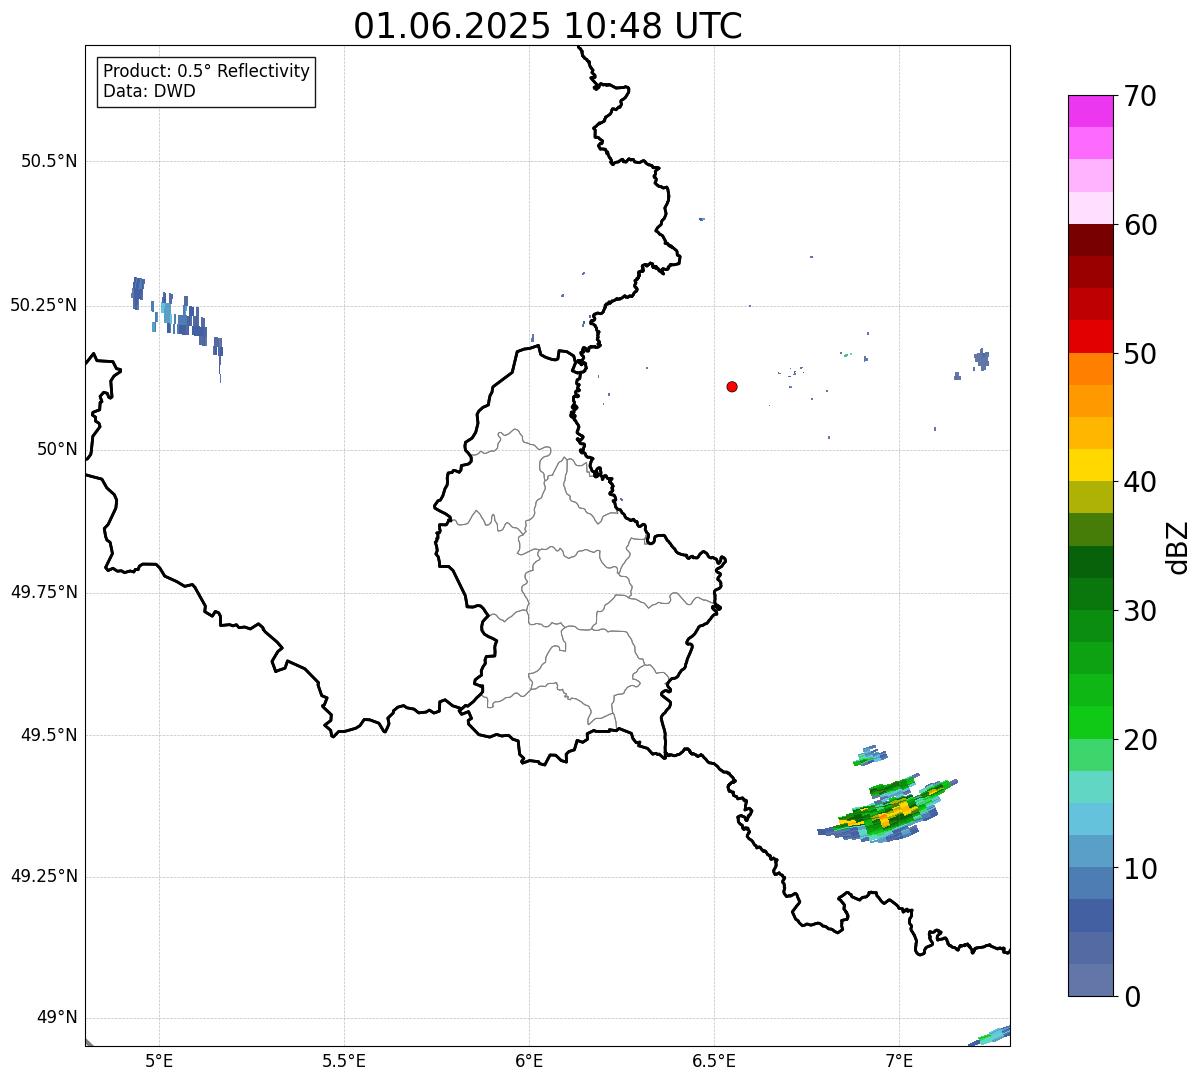Click the 5.5°E longitude label
The height and width of the screenshot is (1081, 1202).
(344, 1060)
